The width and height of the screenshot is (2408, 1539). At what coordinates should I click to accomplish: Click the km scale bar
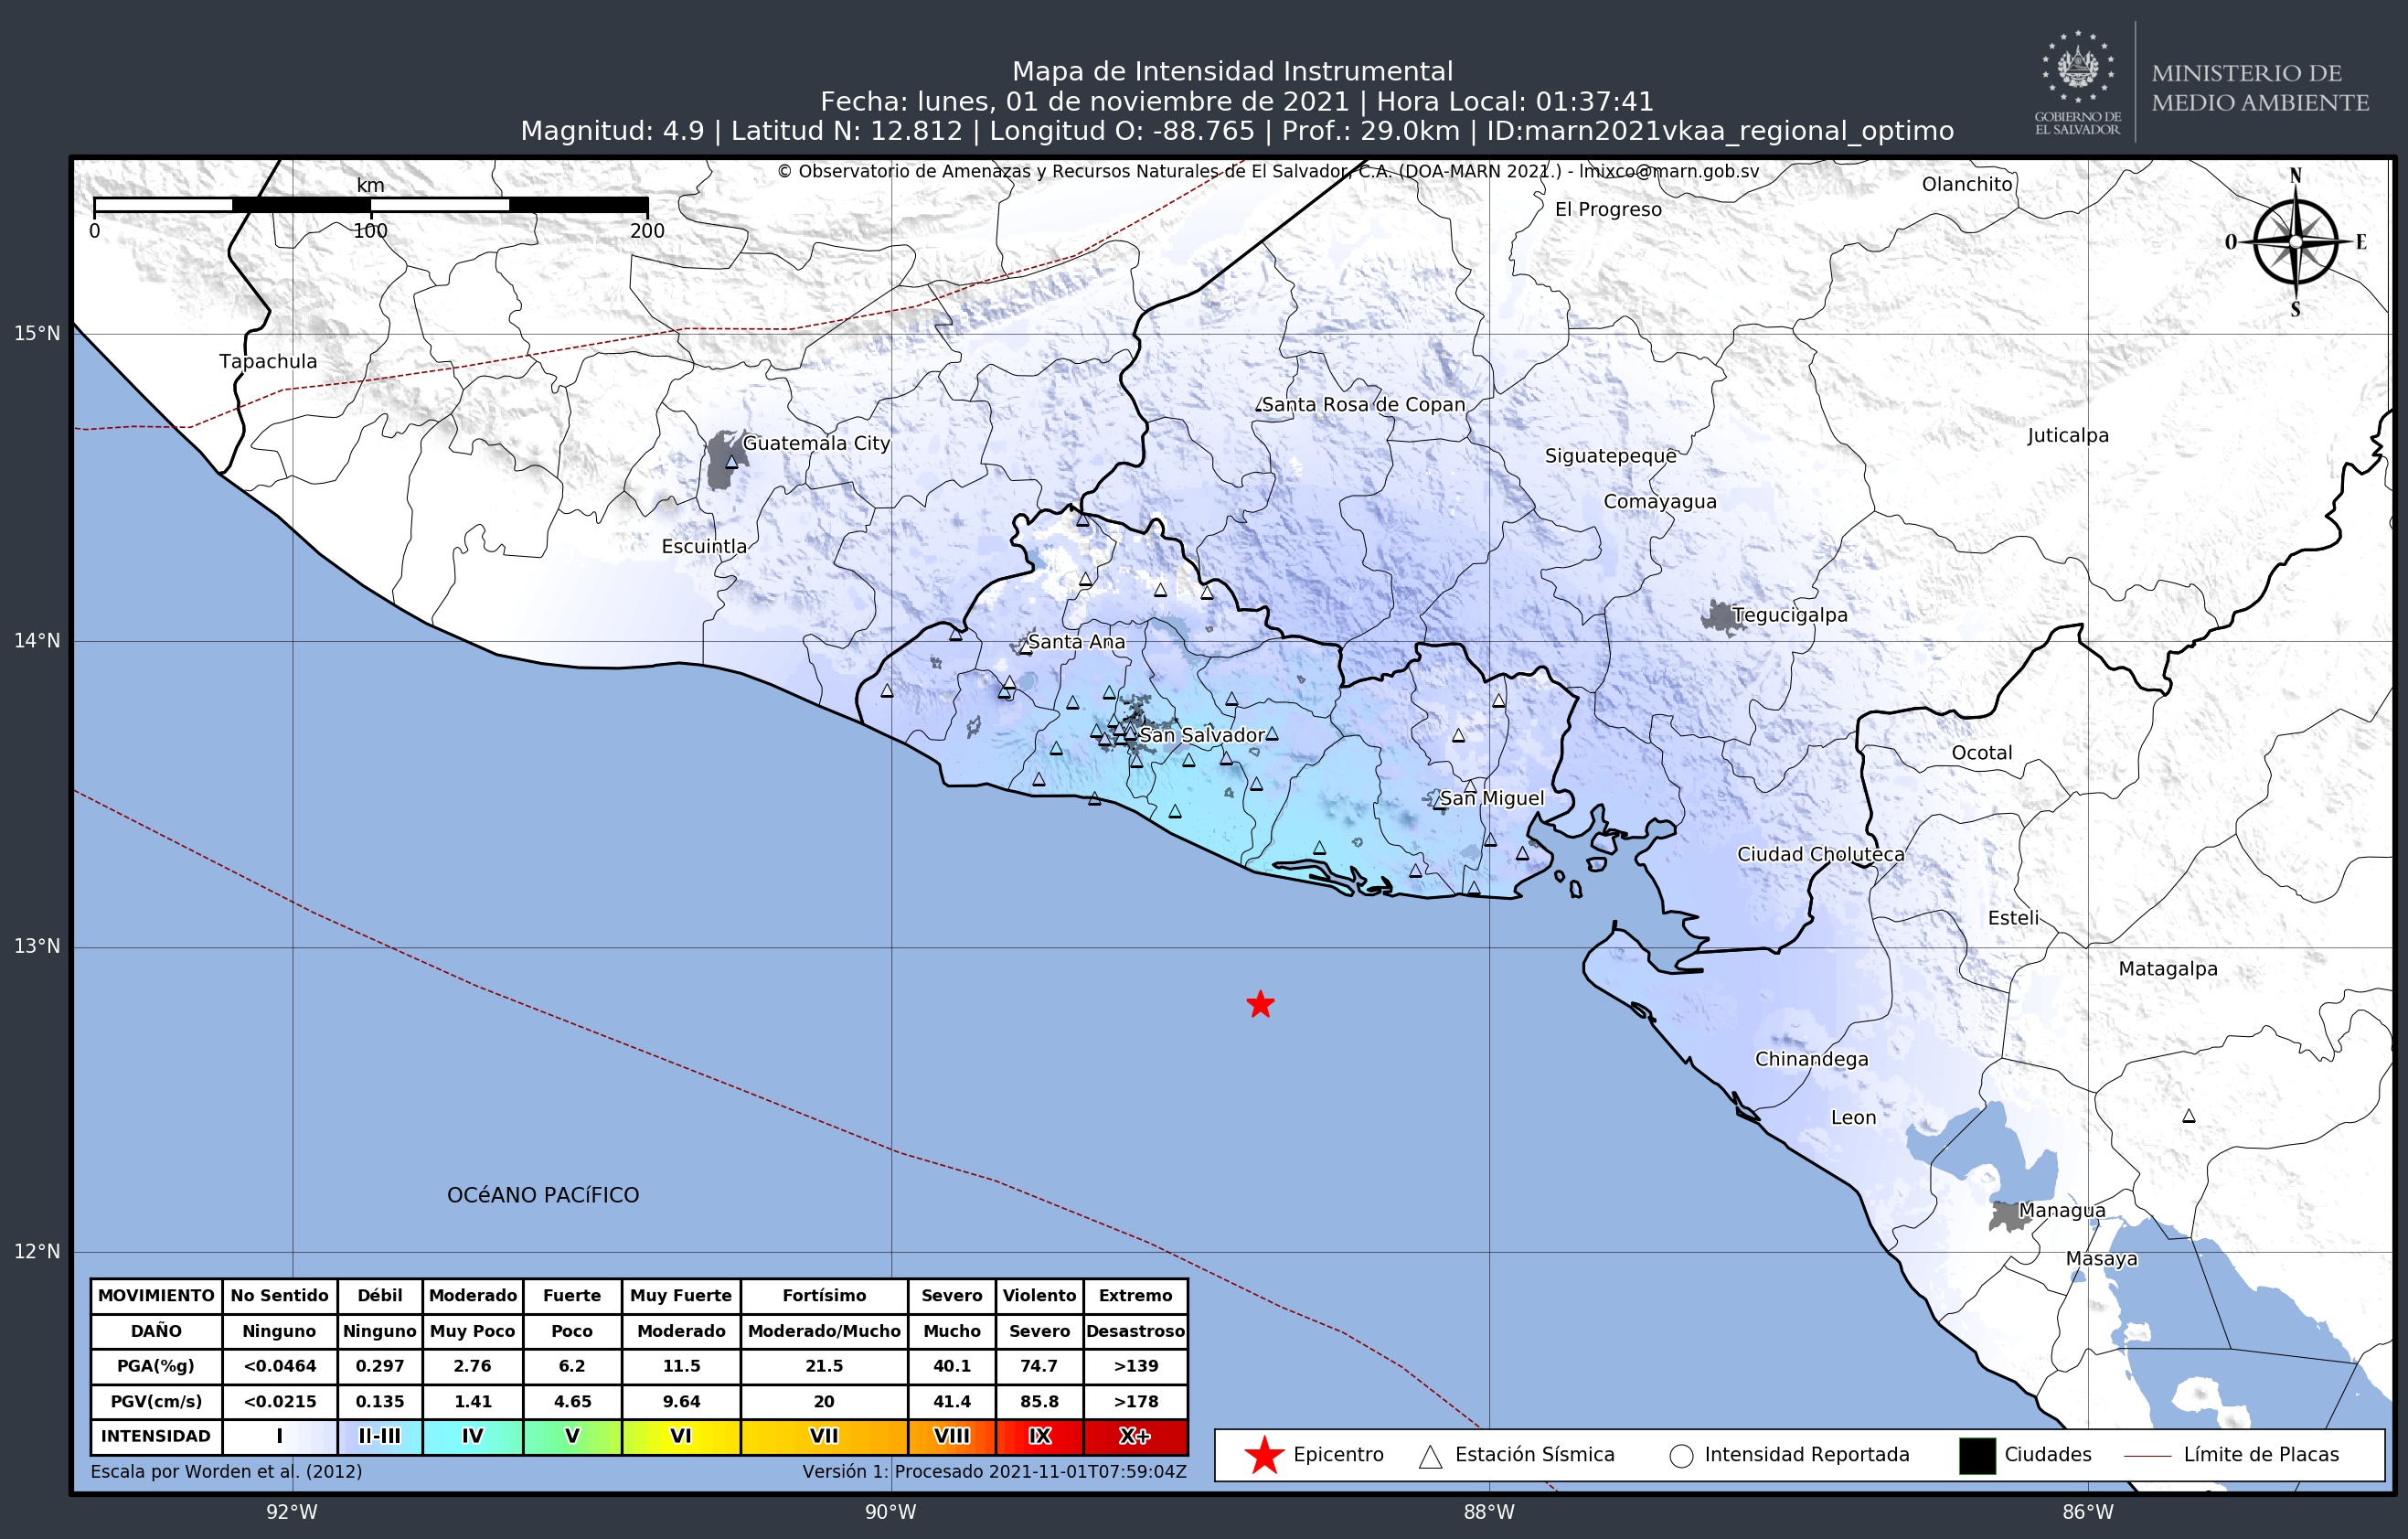(x=370, y=205)
